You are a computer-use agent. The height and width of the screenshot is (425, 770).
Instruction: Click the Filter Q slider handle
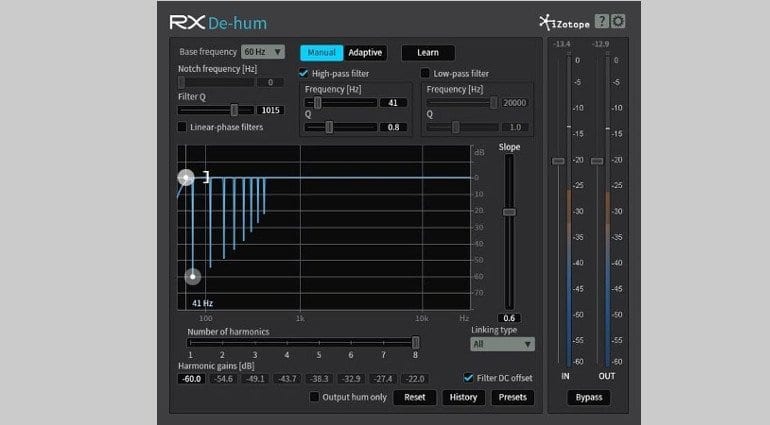coord(234,110)
